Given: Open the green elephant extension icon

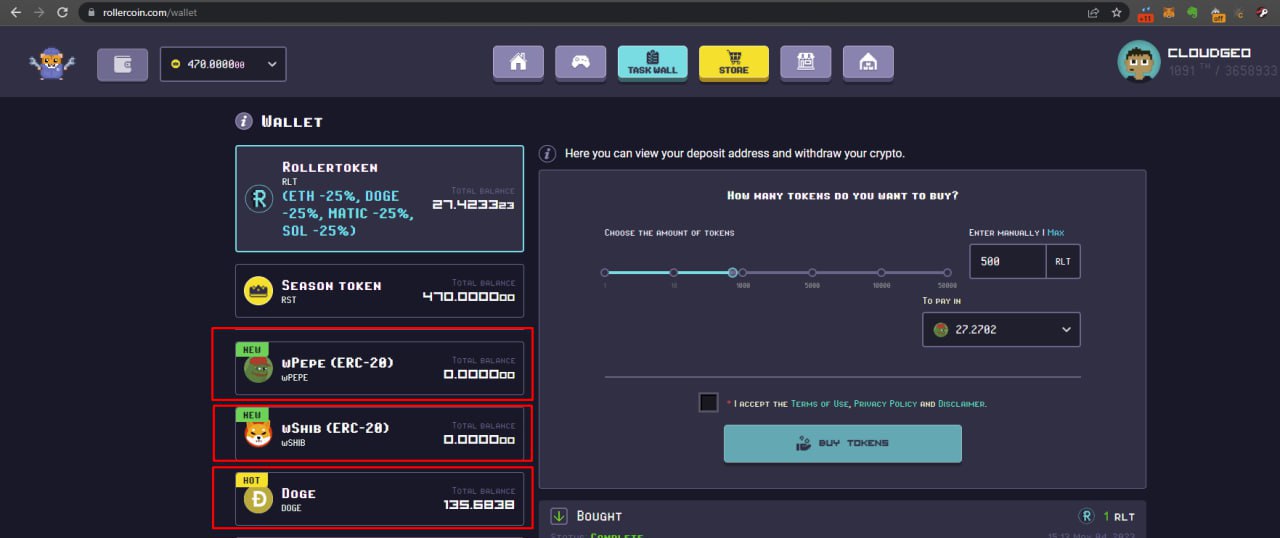Looking at the screenshot, I should point(1193,14).
